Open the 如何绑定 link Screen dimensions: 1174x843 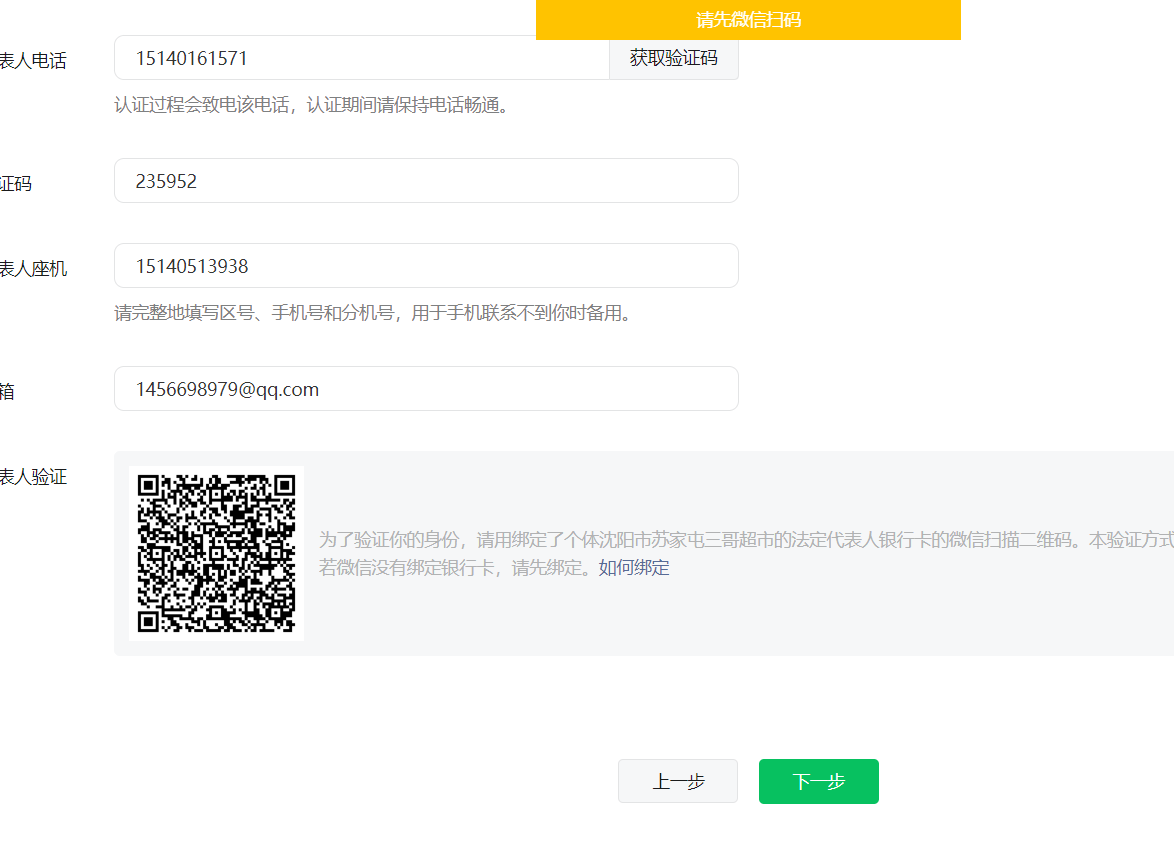(633, 567)
